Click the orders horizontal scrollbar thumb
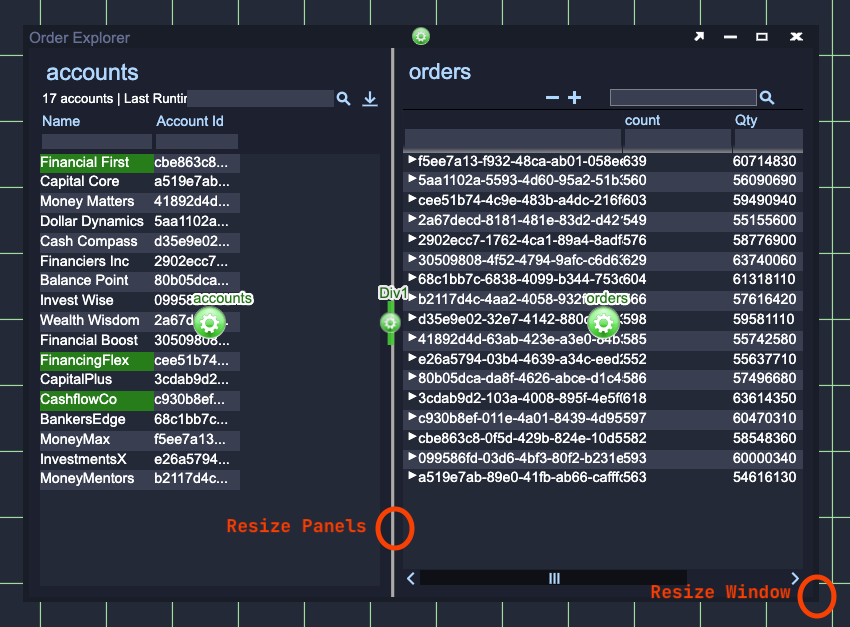 pyautogui.click(x=554, y=578)
